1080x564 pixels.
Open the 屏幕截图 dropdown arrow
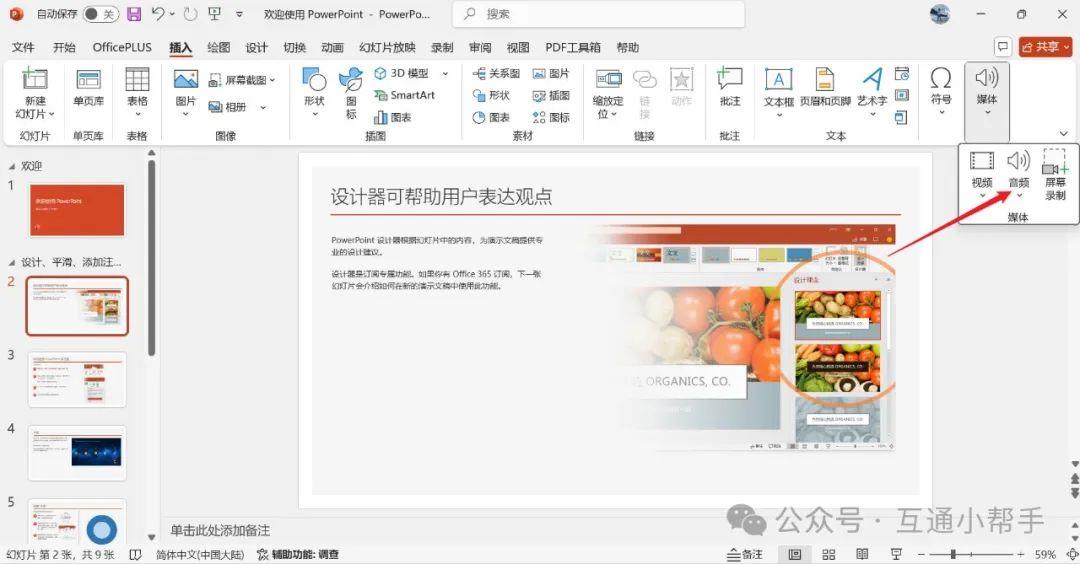tap(273, 80)
